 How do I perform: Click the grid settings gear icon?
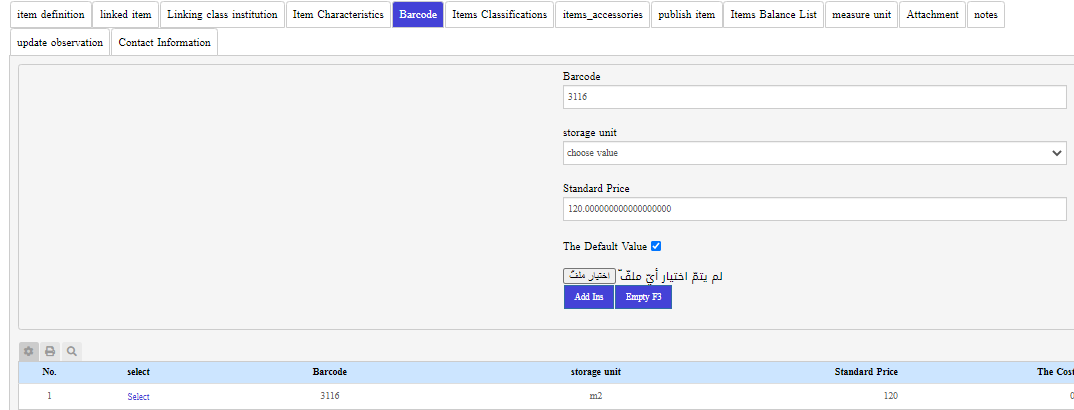(29, 351)
